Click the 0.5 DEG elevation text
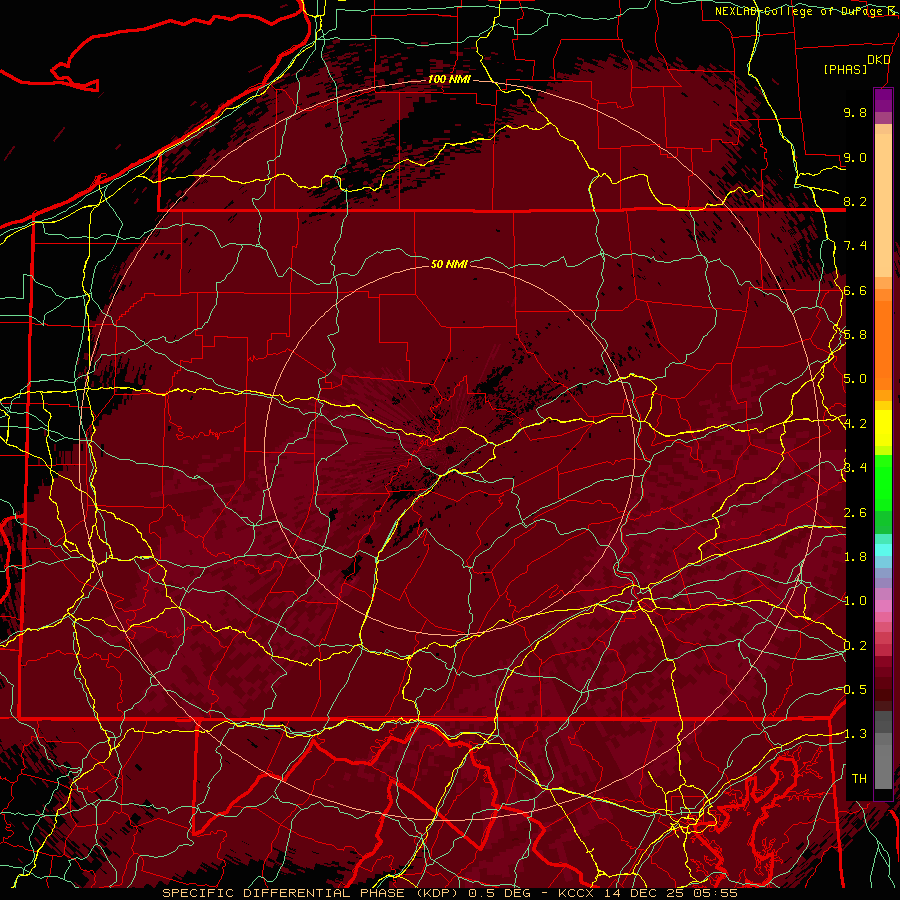 (499, 893)
